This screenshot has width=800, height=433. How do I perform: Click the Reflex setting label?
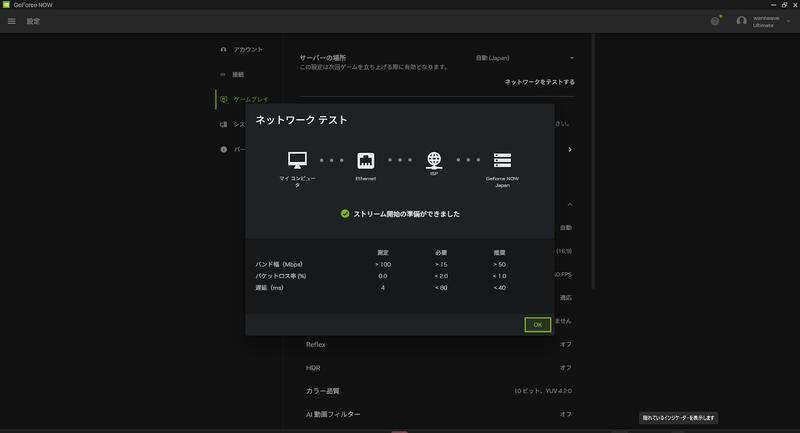tap(315, 345)
